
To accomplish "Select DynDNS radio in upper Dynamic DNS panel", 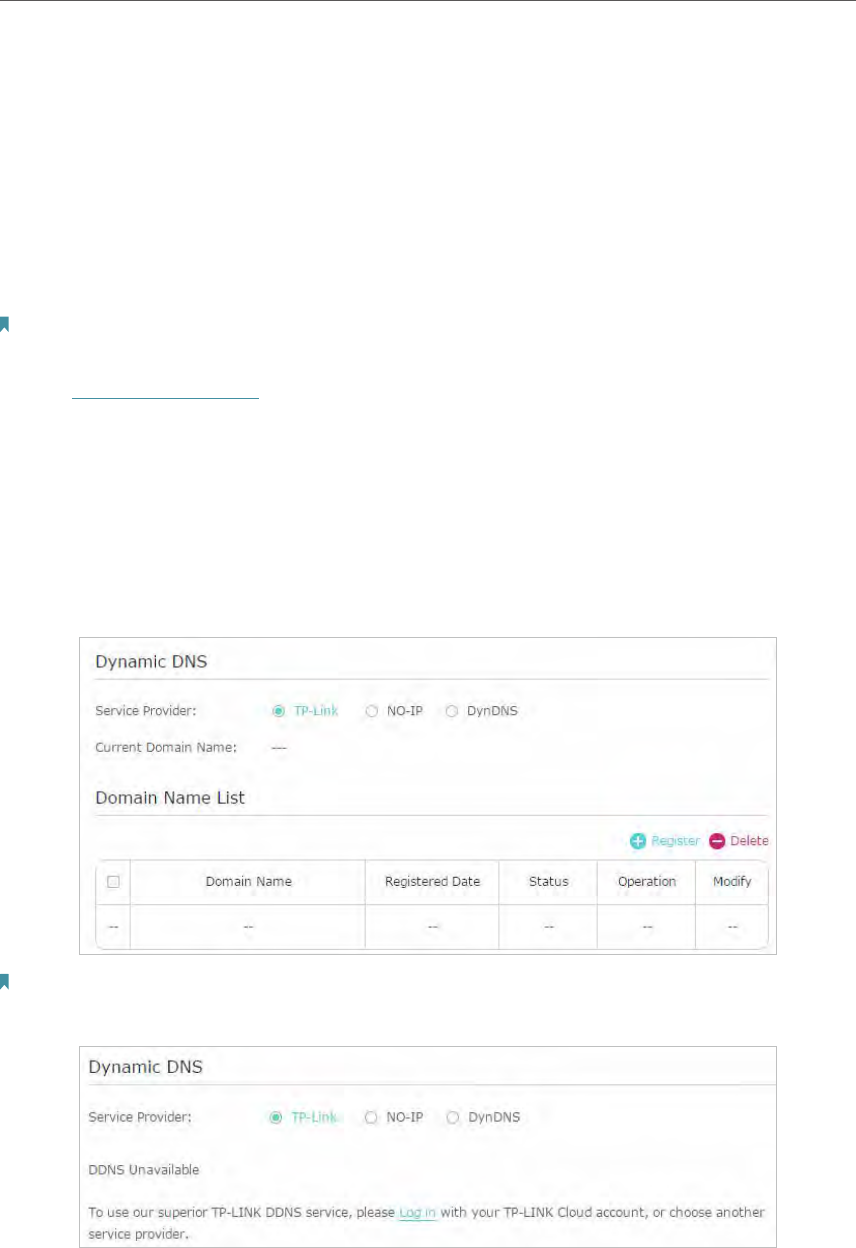I will click(x=451, y=711).
